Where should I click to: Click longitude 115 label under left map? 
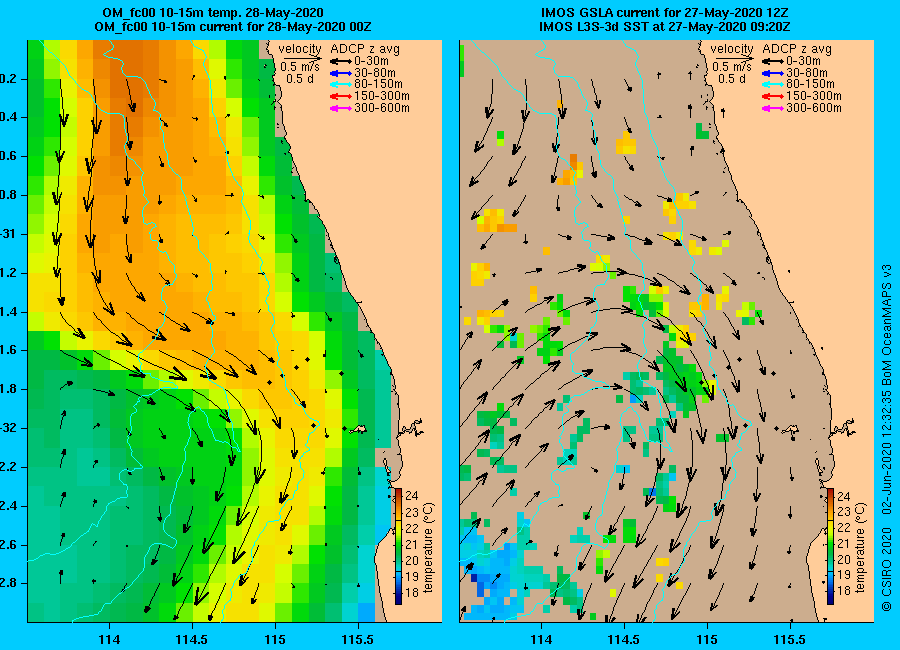275,640
